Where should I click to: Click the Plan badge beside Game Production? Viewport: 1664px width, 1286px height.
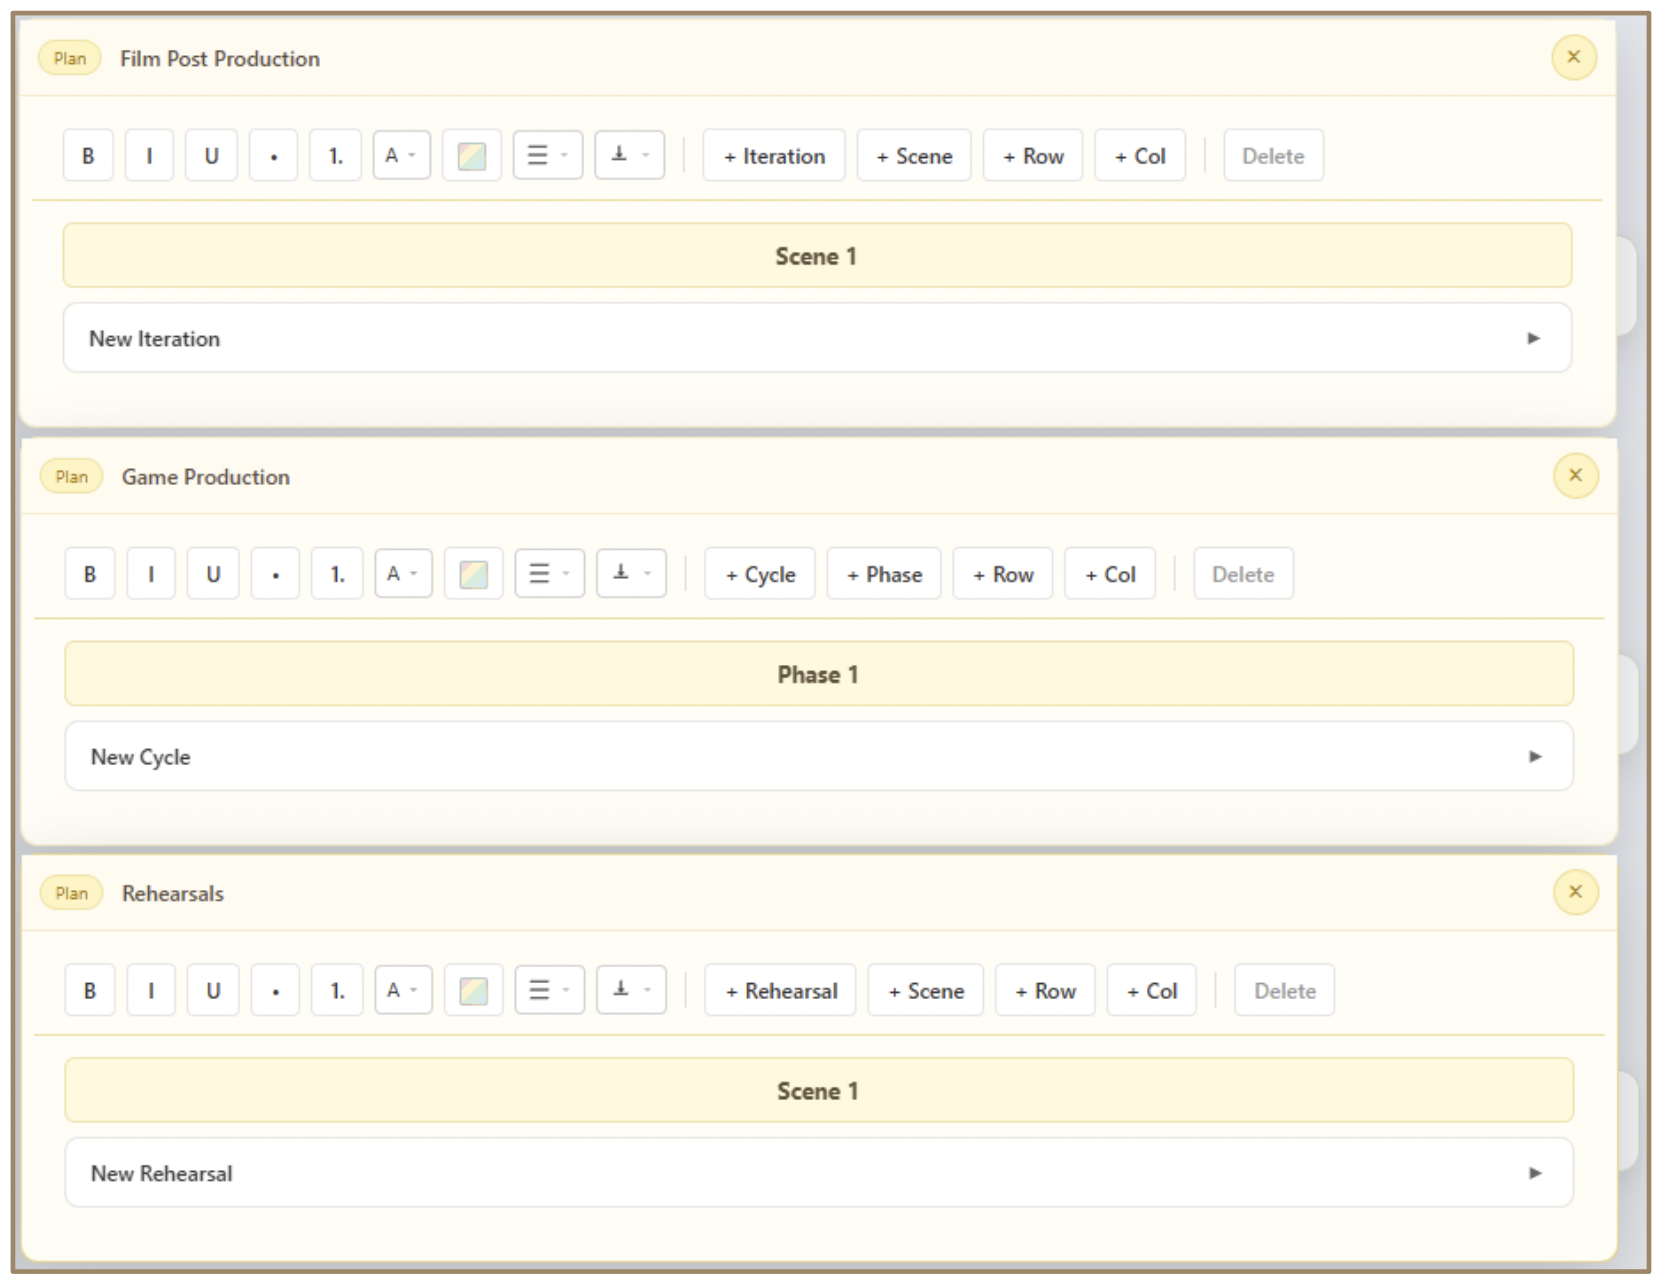pos(72,476)
